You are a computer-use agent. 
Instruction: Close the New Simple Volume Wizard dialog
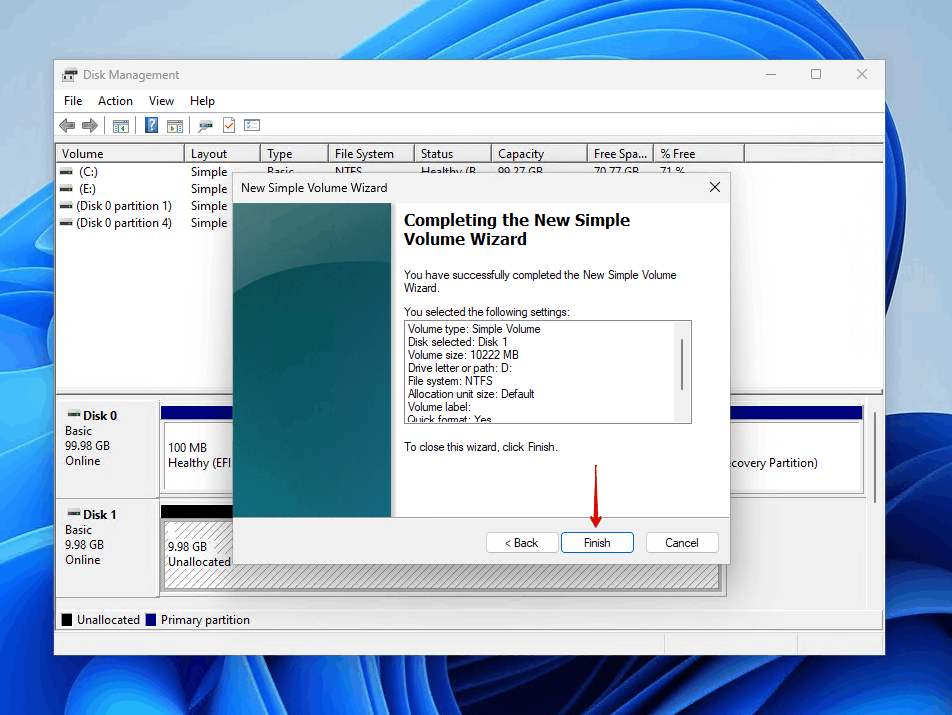[x=715, y=187]
